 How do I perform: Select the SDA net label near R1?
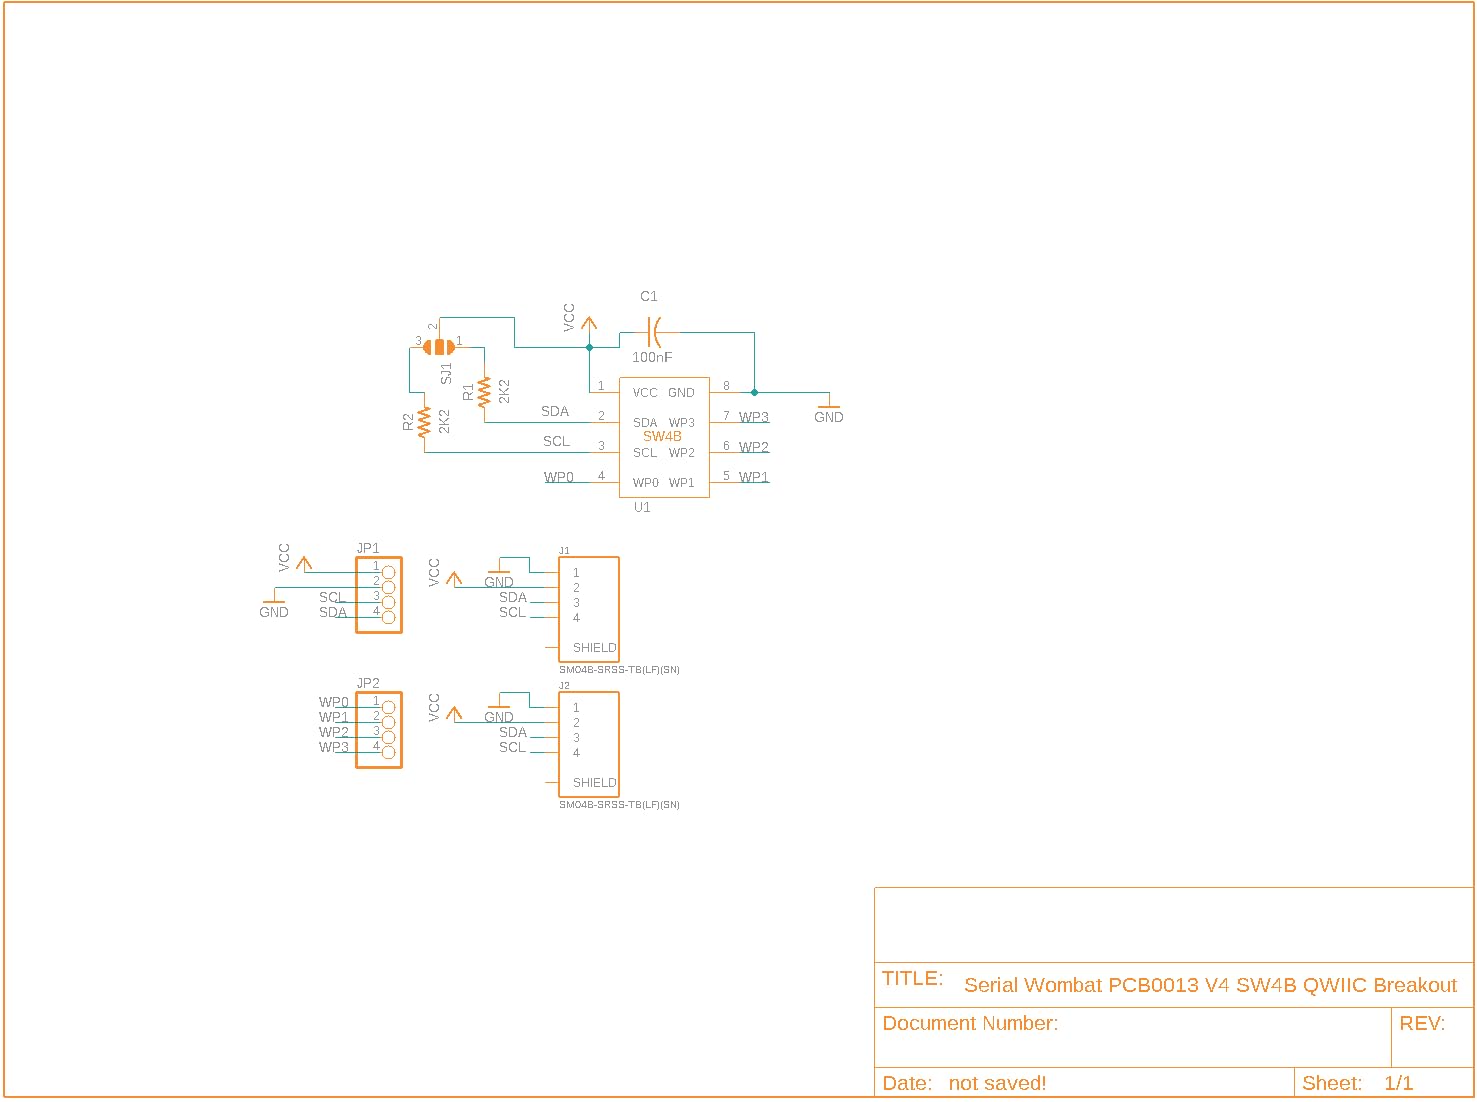[x=555, y=411]
